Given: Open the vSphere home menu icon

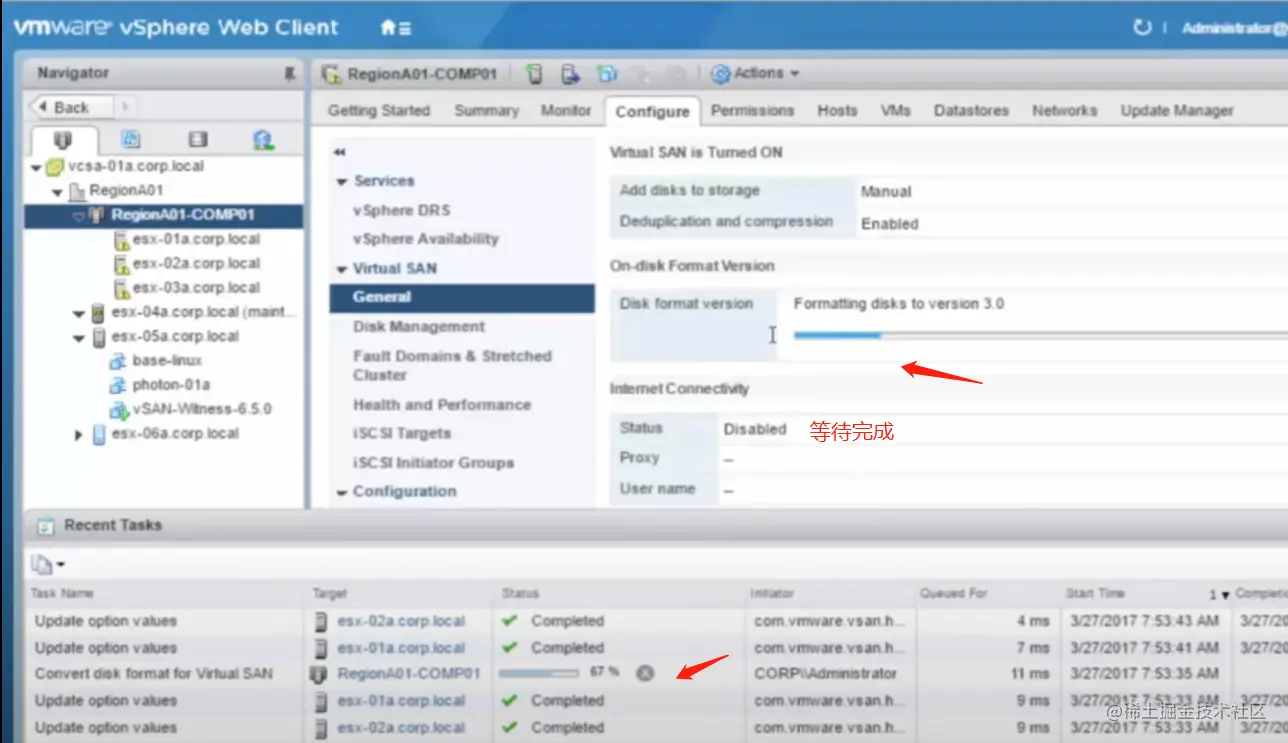Looking at the screenshot, I should point(395,28).
